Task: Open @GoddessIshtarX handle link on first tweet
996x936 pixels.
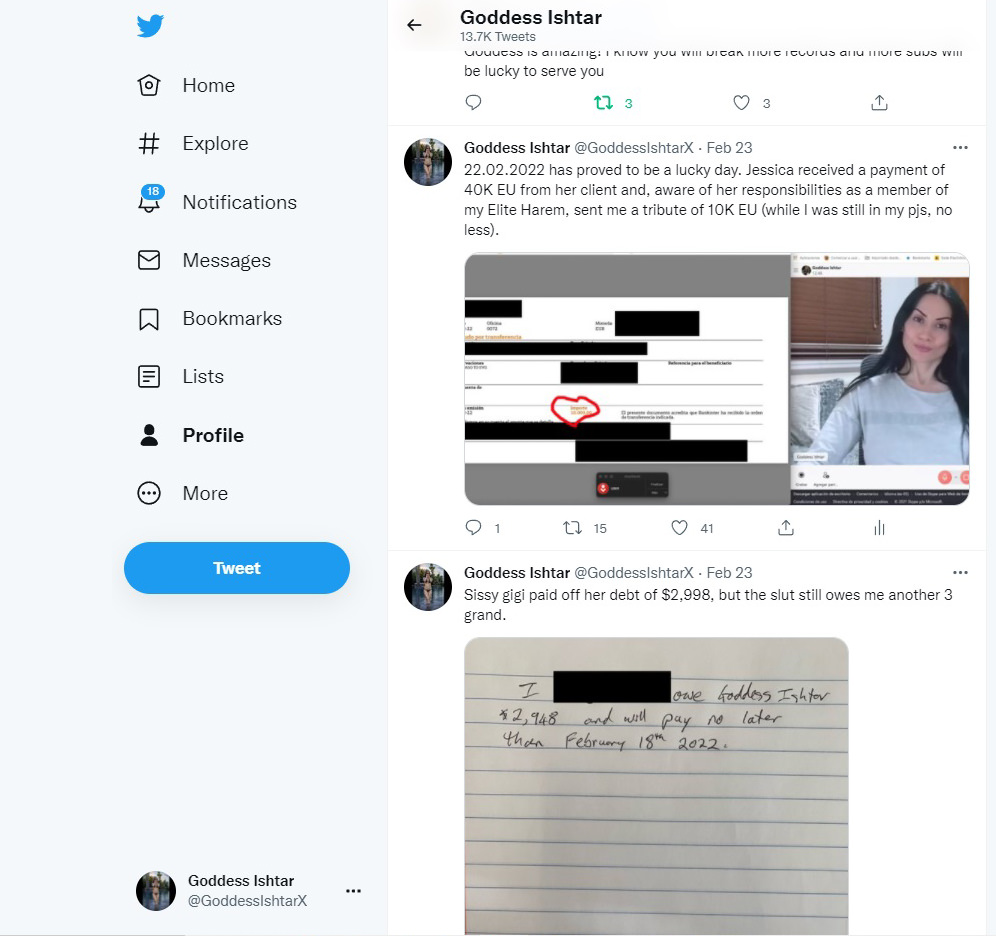Action: [x=634, y=148]
